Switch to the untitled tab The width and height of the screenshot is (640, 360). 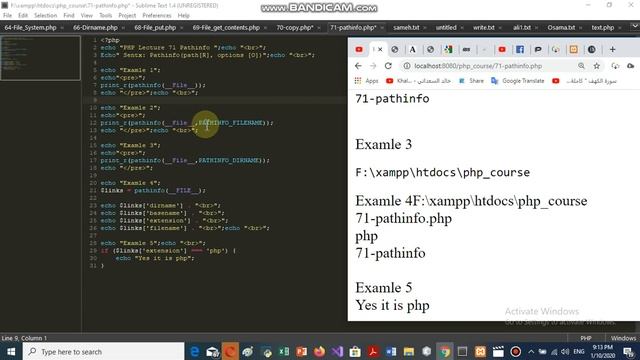point(446,28)
